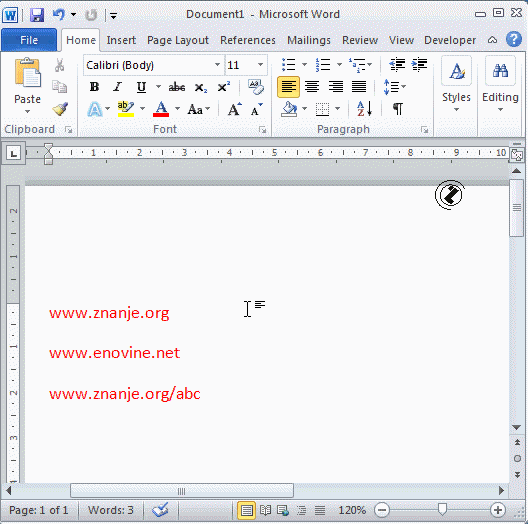Click the Grow Font icon
Screen dimensions: 528x524
pyautogui.click(x=234, y=109)
